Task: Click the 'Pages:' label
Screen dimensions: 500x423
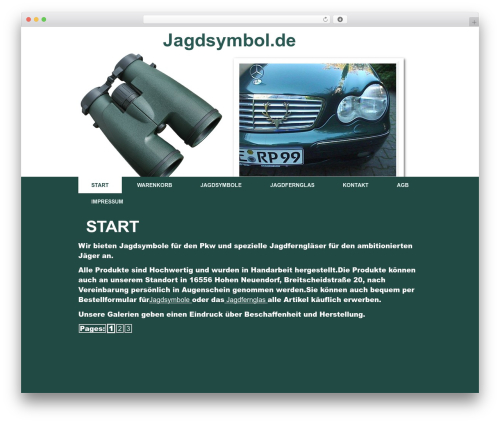Action: [92, 329]
